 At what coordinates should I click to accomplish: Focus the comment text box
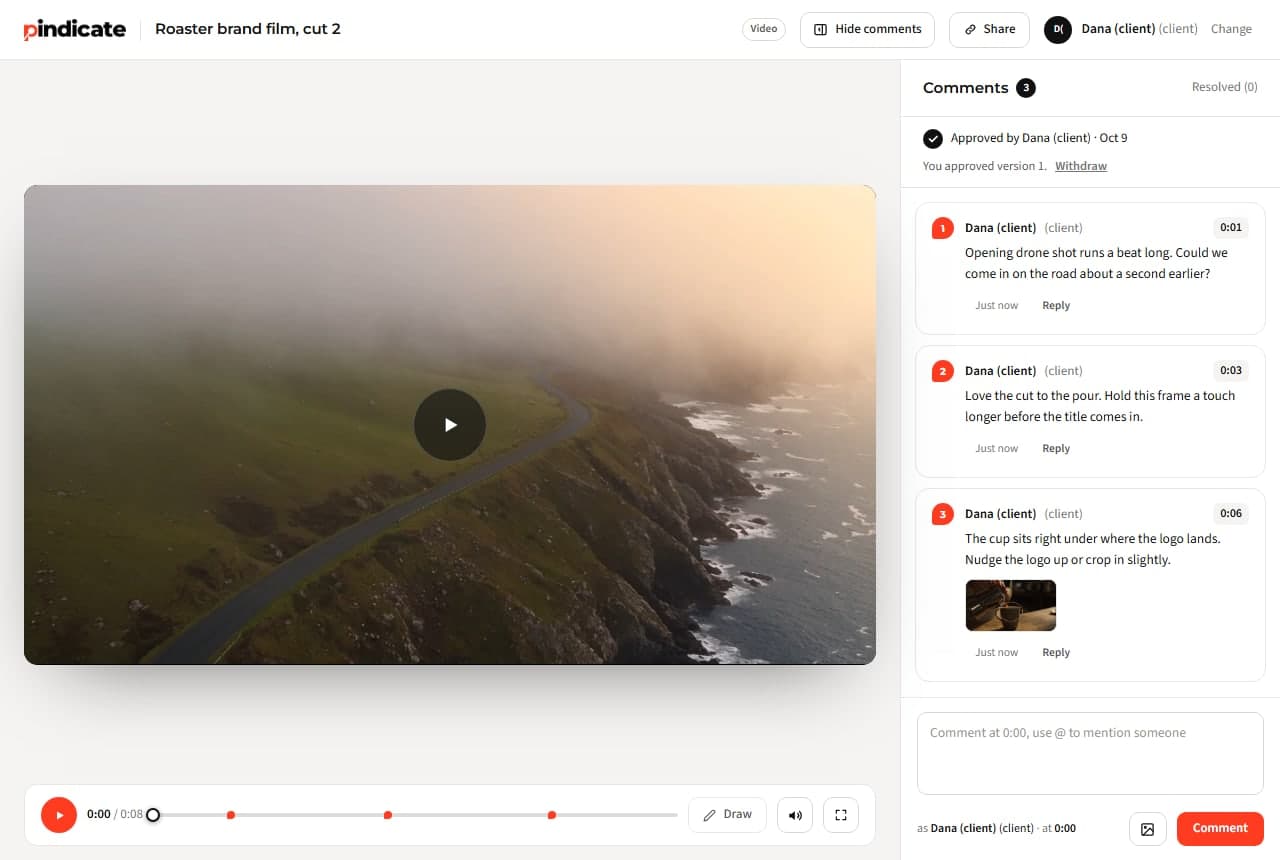tap(1090, 753)
